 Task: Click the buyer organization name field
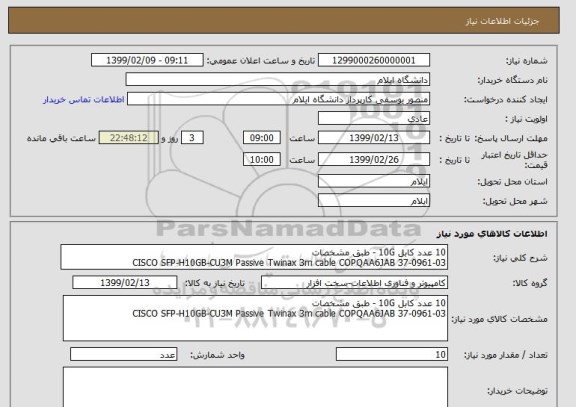278,80
